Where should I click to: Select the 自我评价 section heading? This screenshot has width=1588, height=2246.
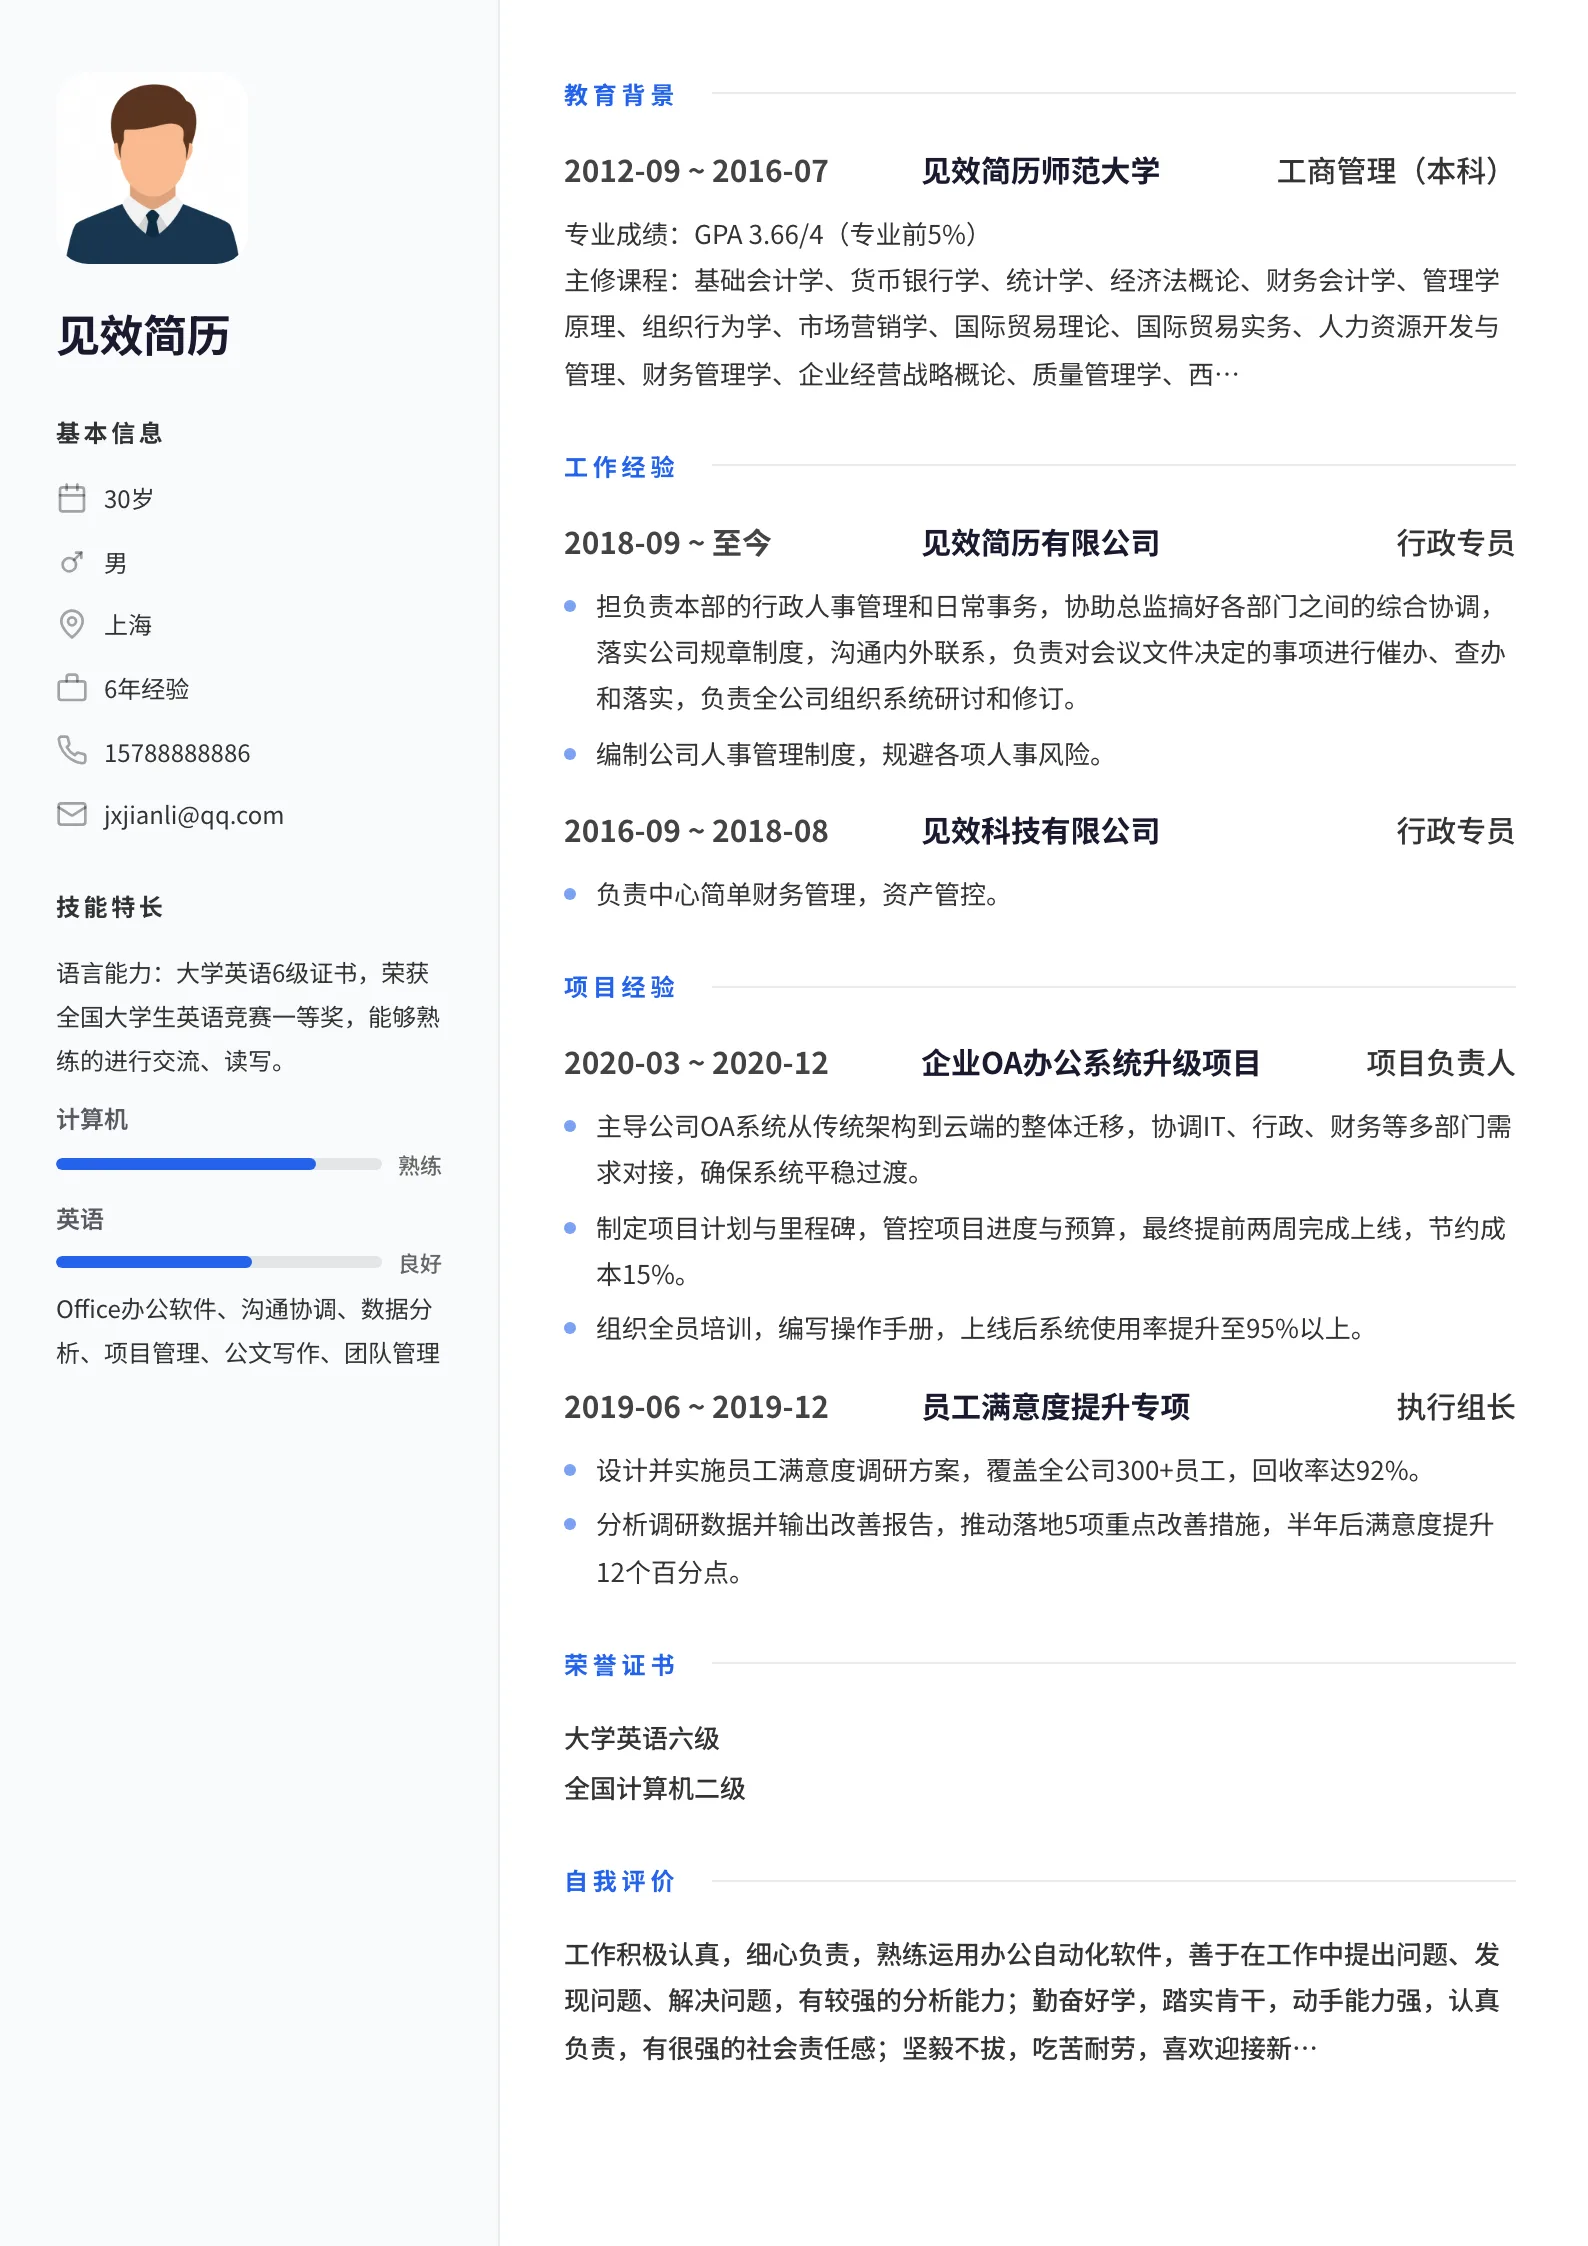(x=620, y=1881)
